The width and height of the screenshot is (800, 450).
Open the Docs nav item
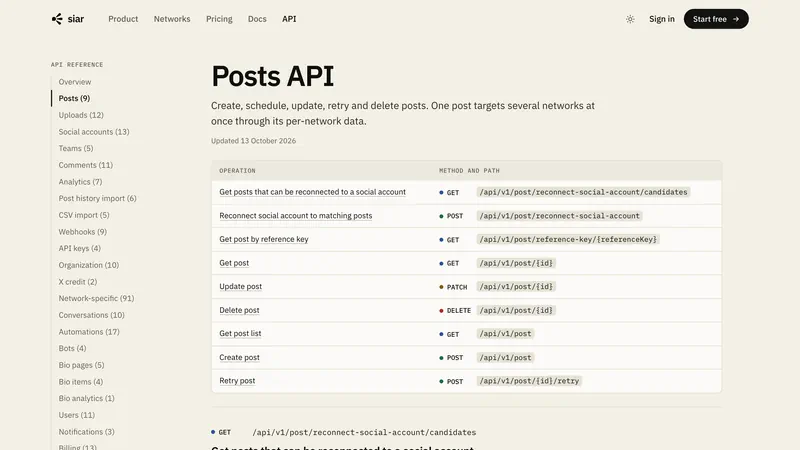click(257, 19)
